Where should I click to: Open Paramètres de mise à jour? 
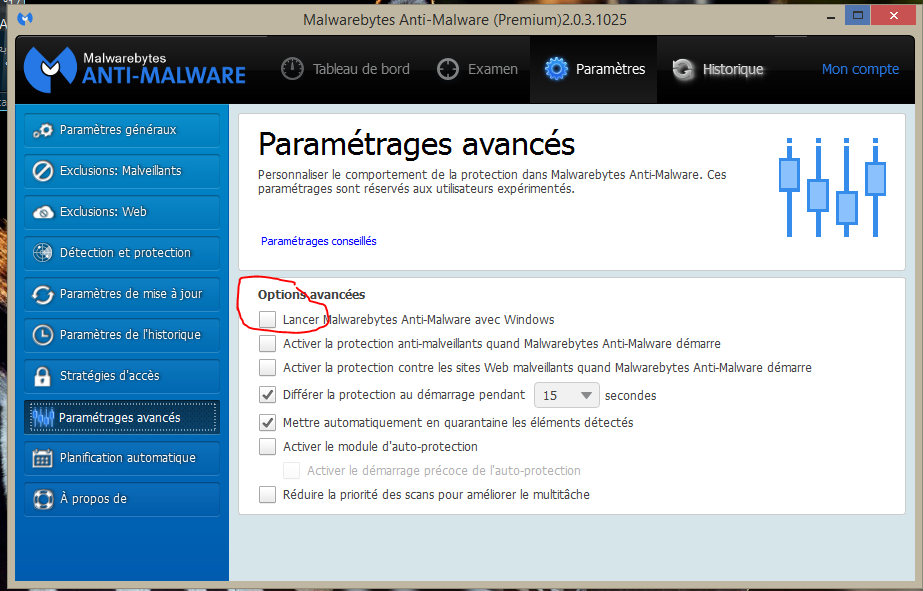[122, 294]
